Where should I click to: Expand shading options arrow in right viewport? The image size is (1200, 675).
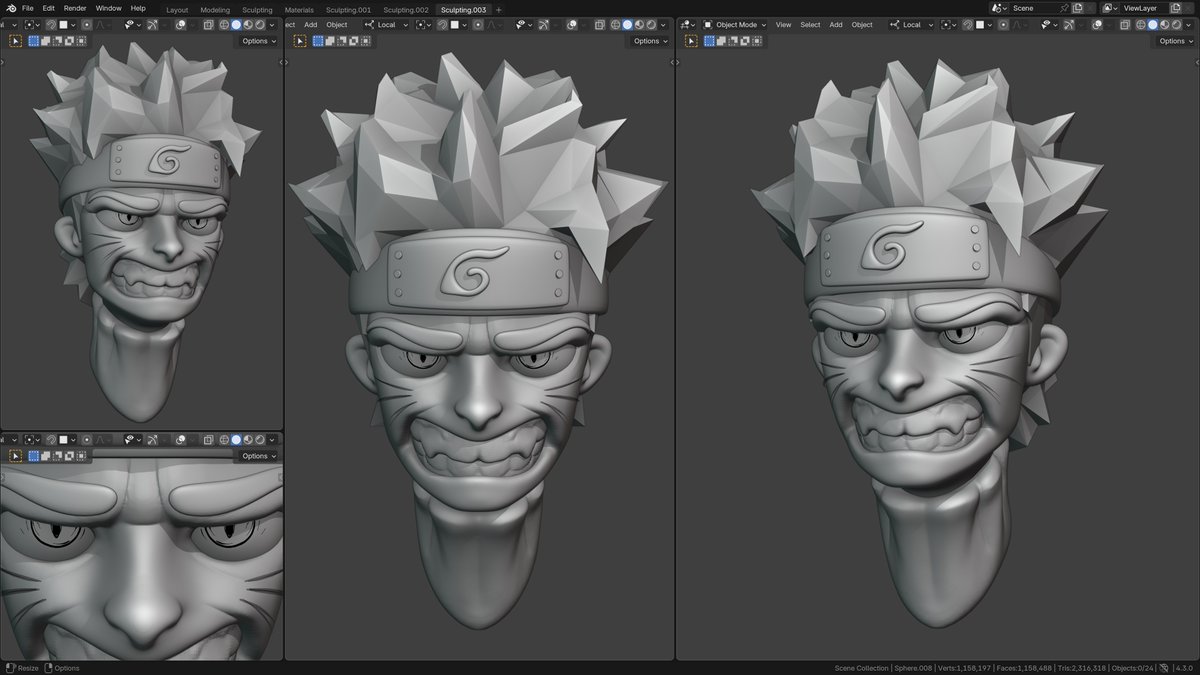pos(1188,25)
